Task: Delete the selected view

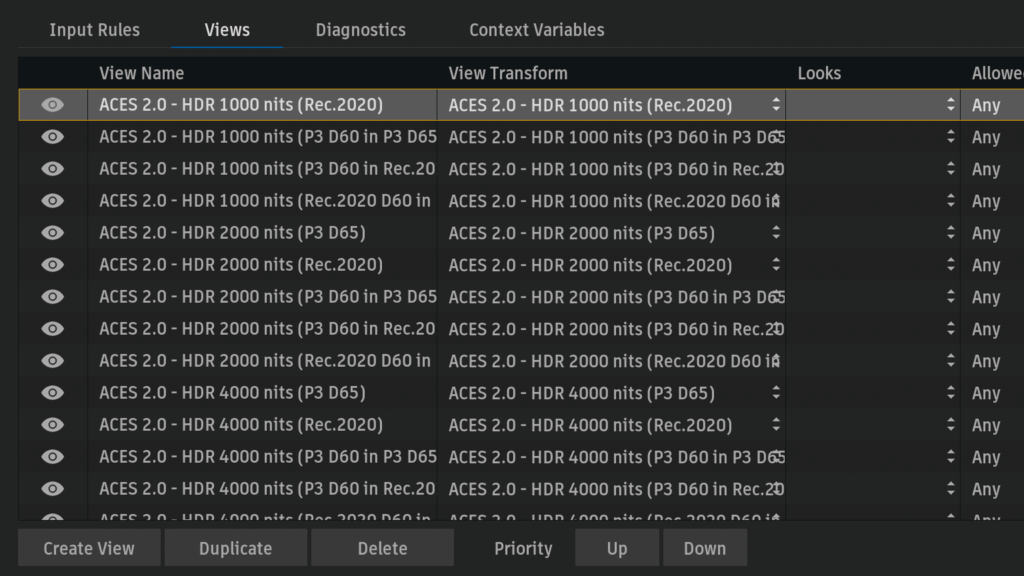Action: tap(382, 548)
